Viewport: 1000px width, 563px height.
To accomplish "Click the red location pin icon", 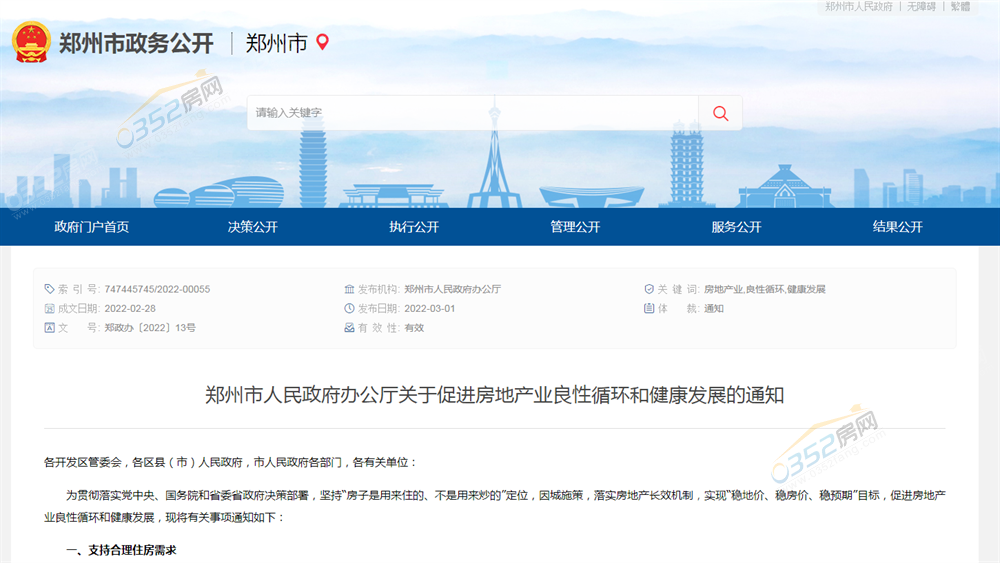I will tap(322, 42).
